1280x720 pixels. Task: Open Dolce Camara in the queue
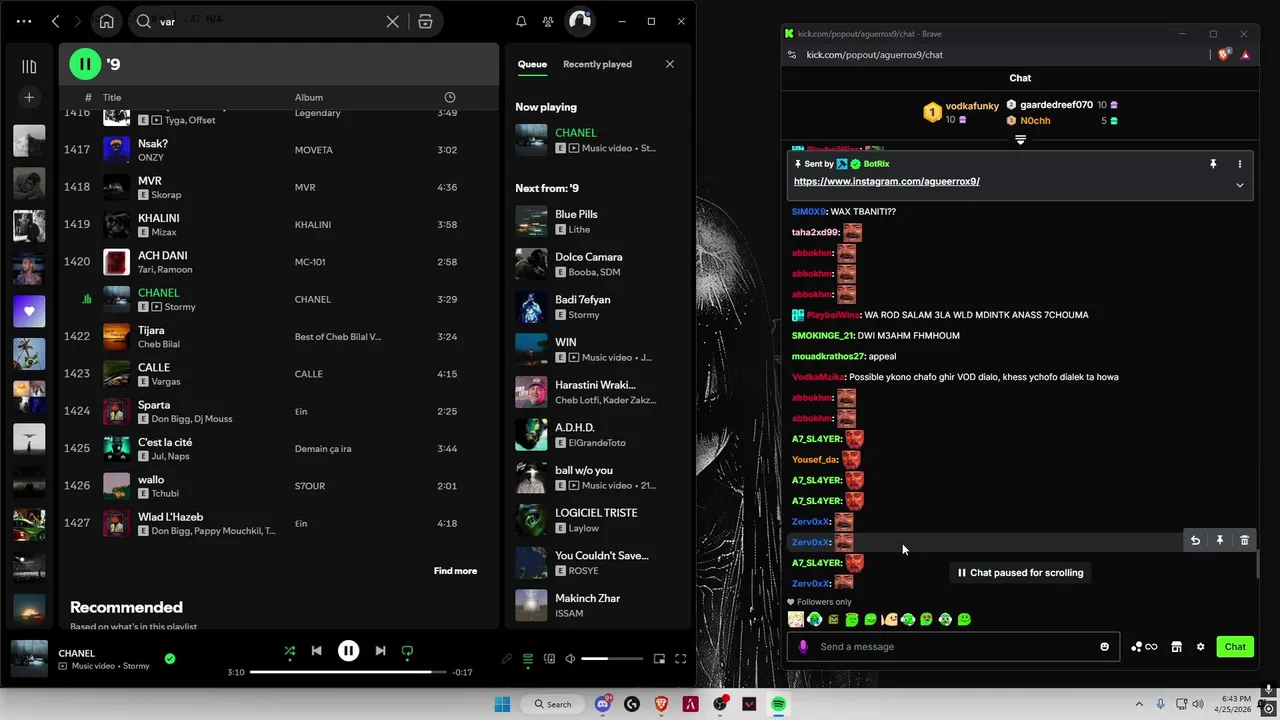point(596,264)
